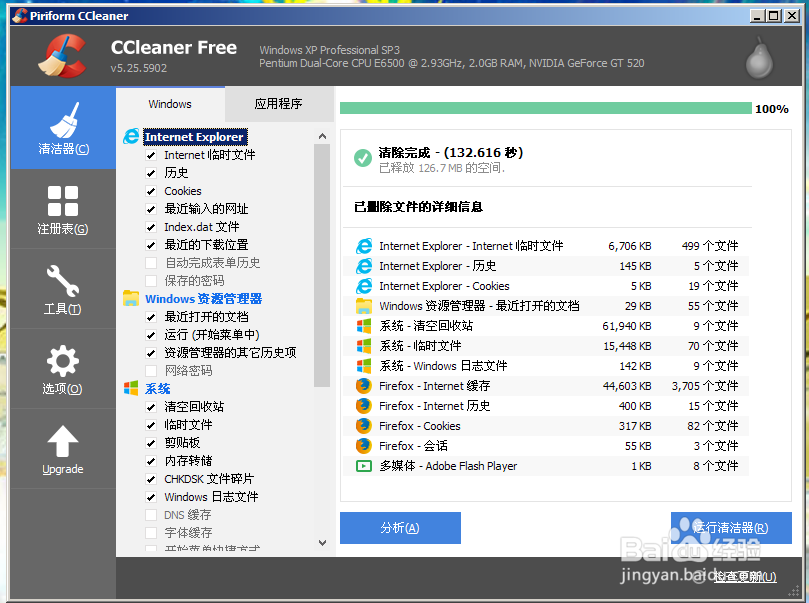Click the pear icon in header
The width and height of the screenshot is (809, 603).
point(759,58)
